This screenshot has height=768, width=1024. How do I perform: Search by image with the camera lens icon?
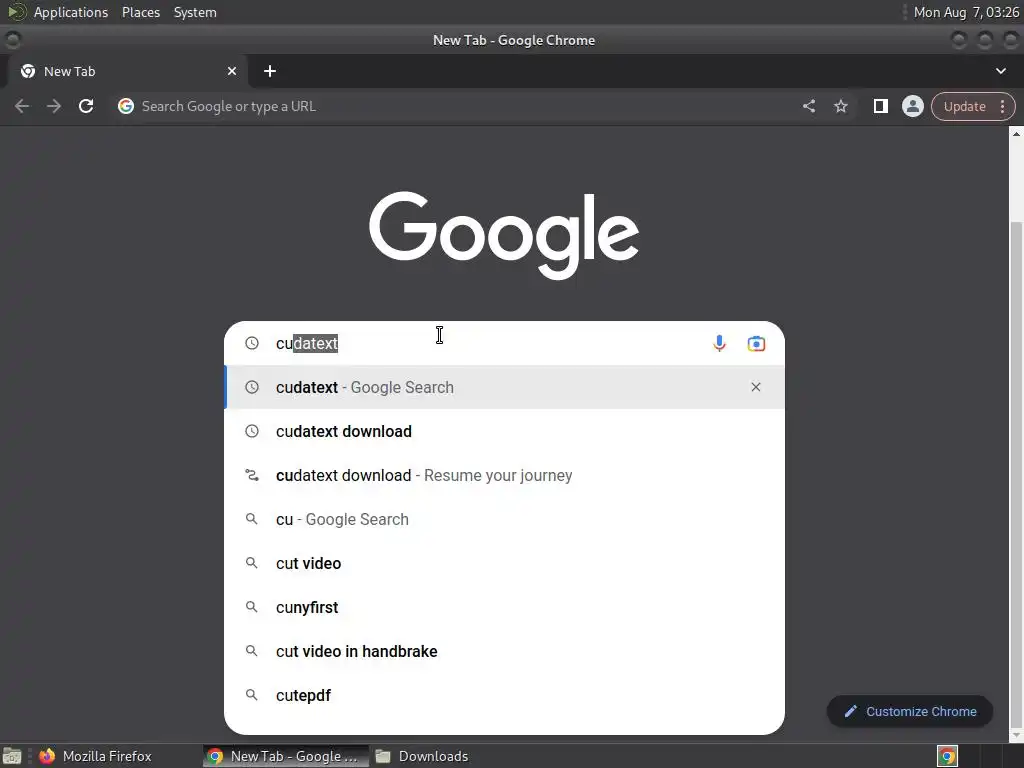click(756, 344)
